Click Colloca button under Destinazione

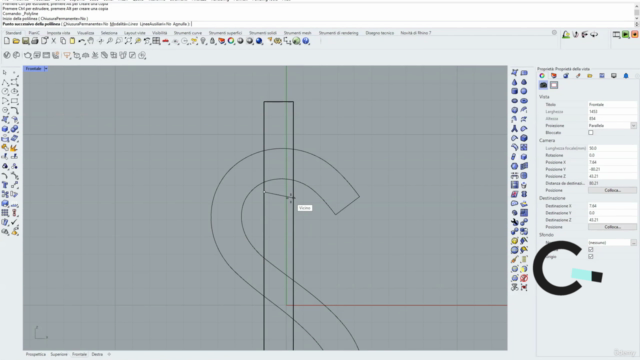coord(612,227)
